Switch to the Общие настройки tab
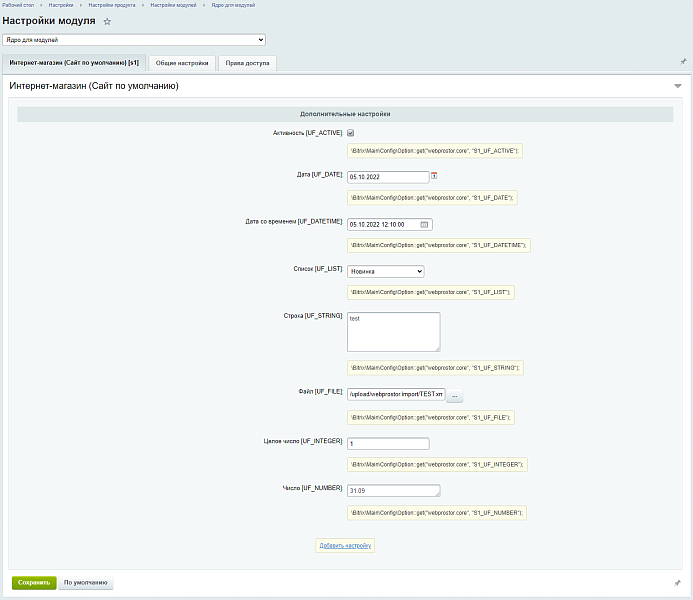Screen dimensions: 693x600 point(182,63)
